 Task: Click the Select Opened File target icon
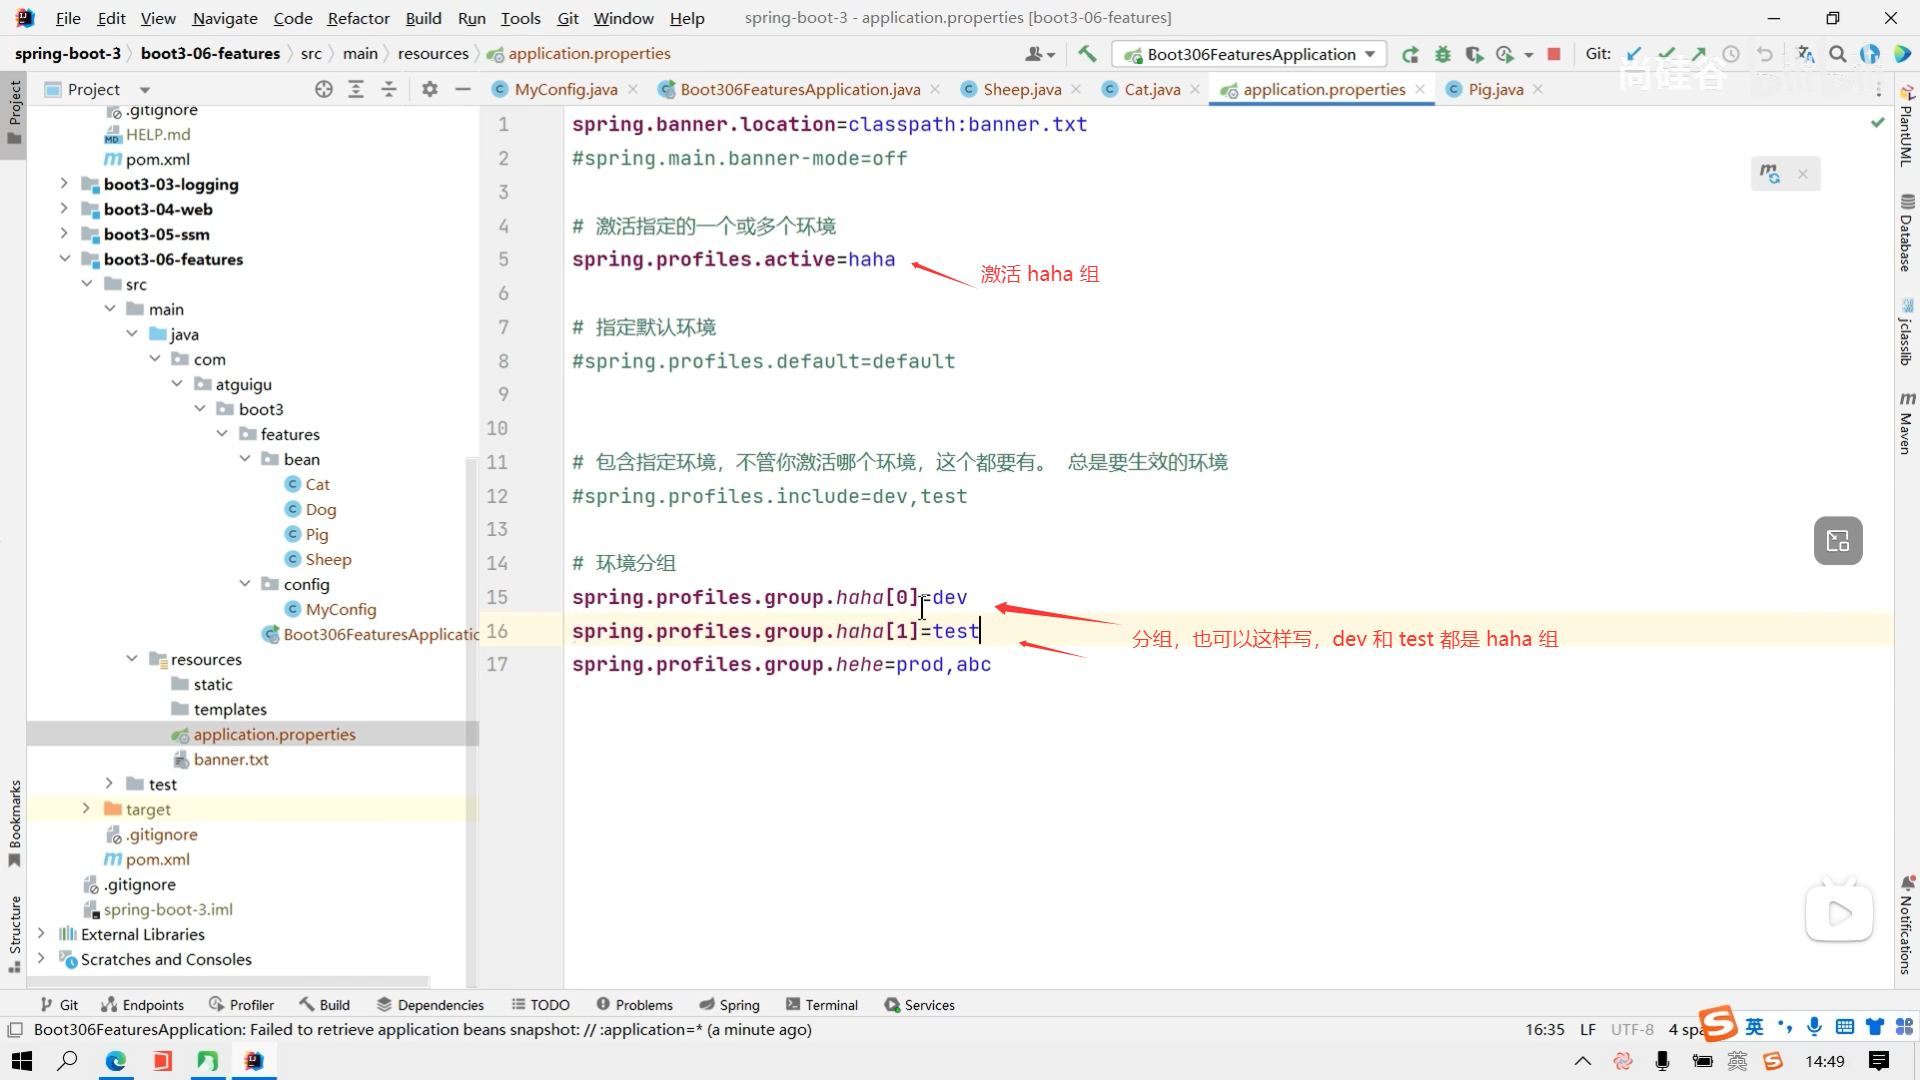(x=323, y=89)
